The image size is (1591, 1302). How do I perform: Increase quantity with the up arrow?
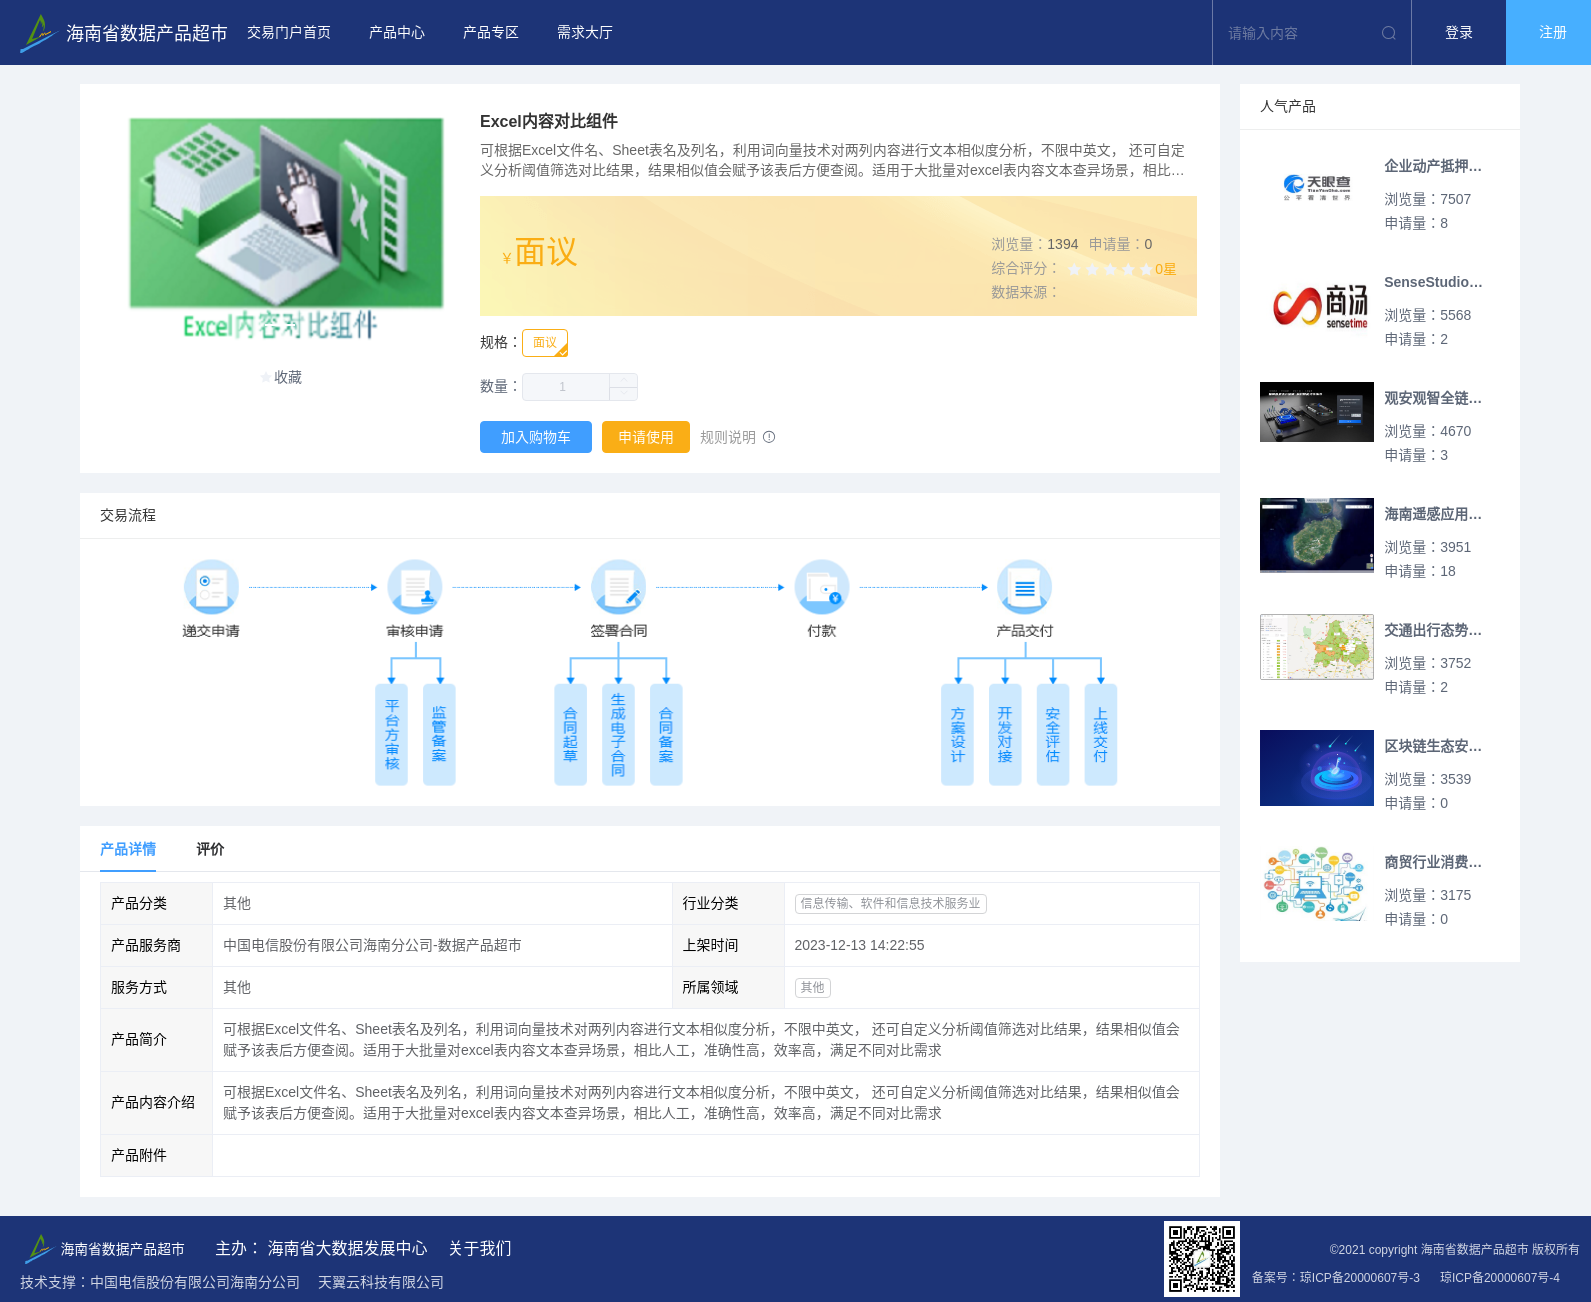click(x=624, y=380)
